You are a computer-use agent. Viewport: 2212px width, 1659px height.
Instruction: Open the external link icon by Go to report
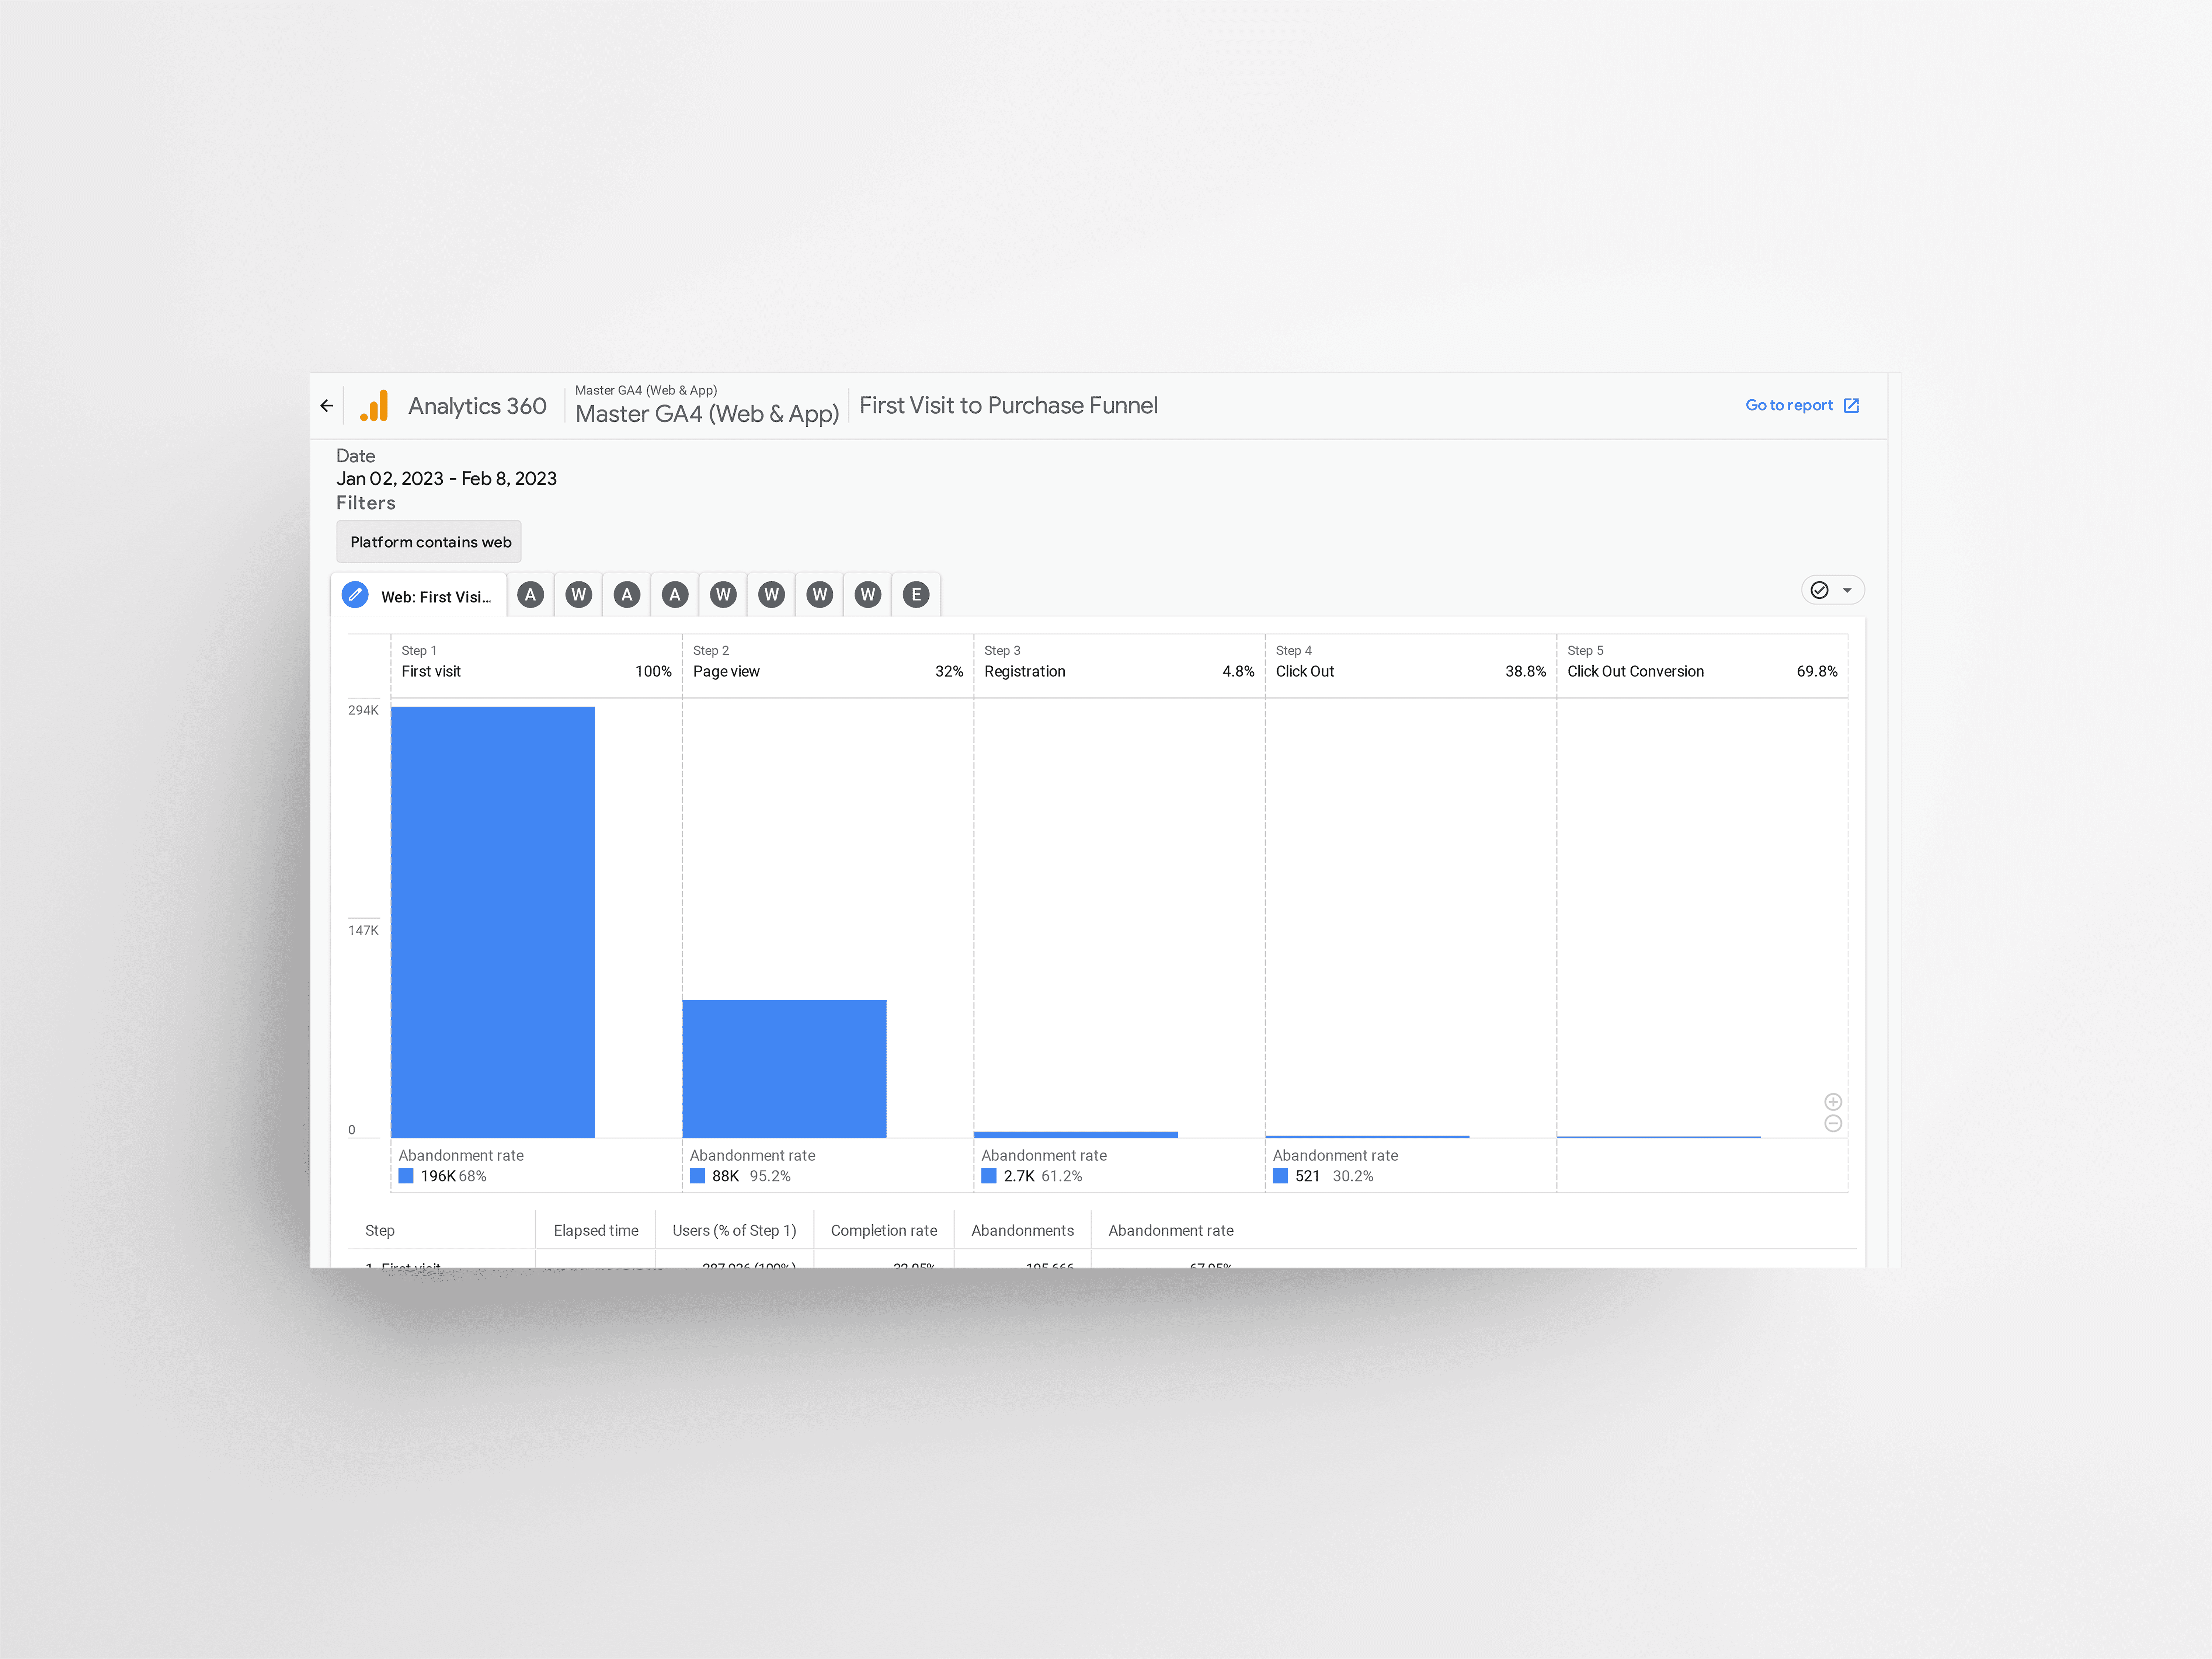[1851, 405]
